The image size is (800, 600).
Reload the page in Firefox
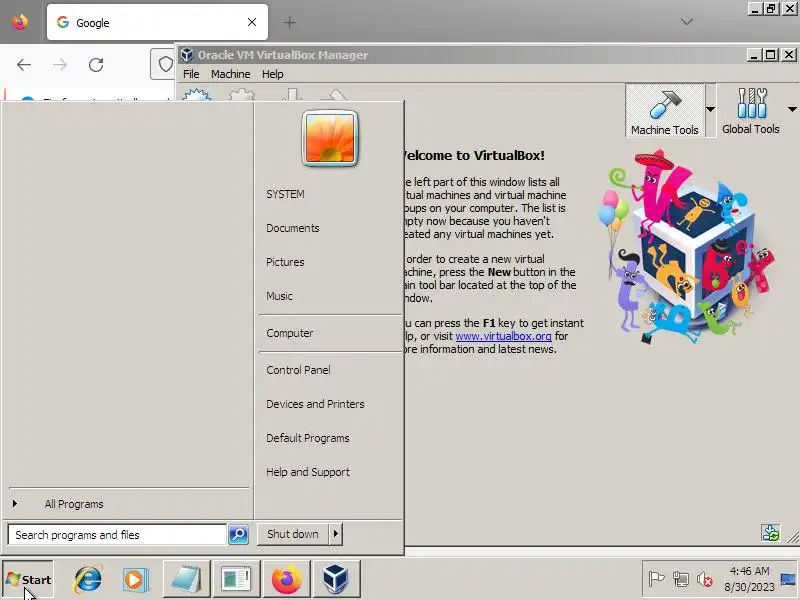pyautogui.click(x=96, y=65)
